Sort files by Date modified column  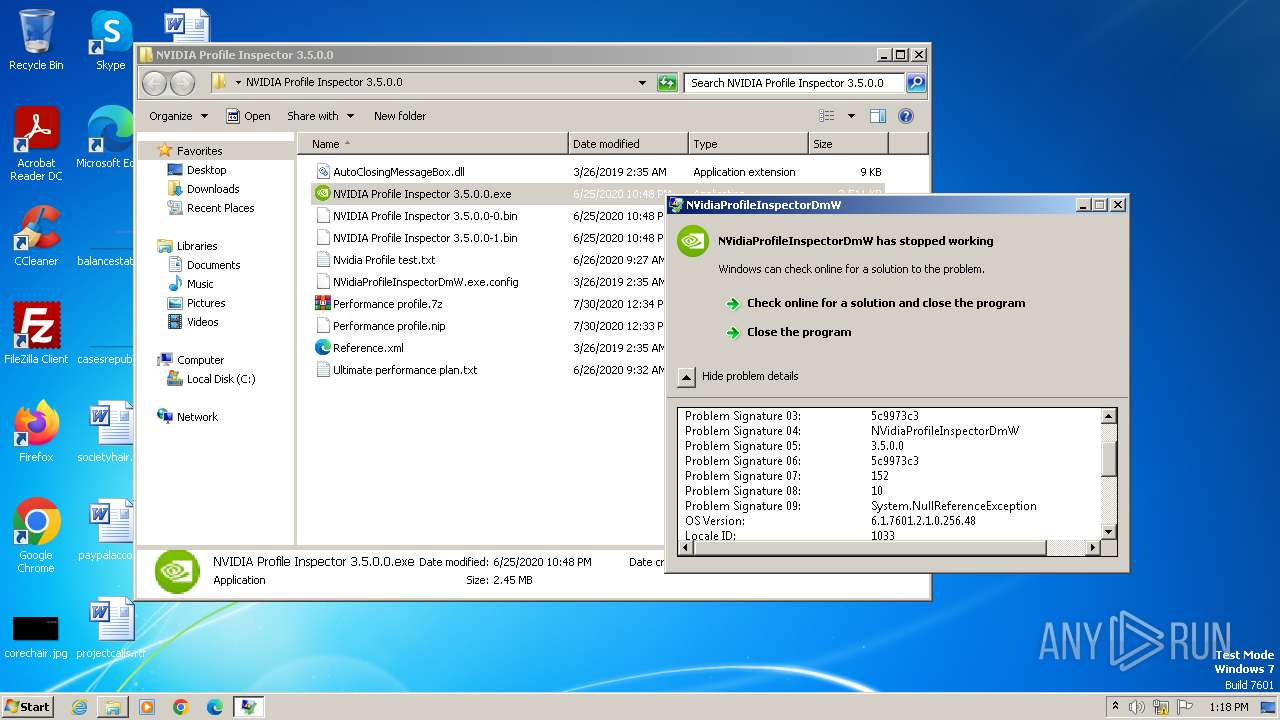click(628, 144)
